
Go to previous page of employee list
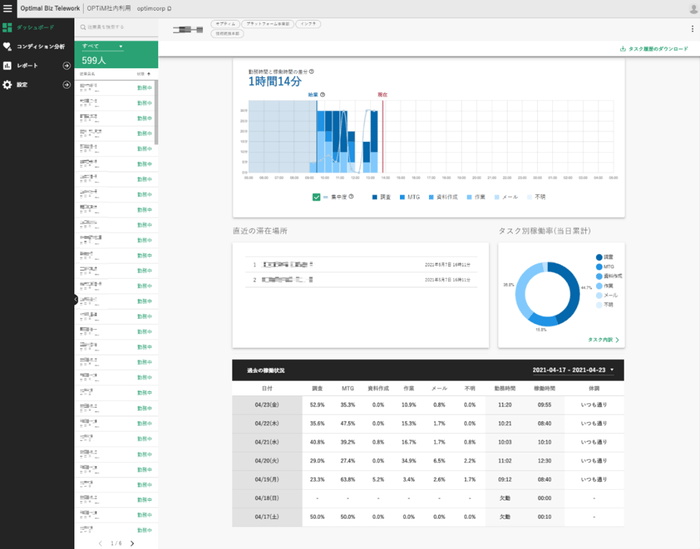click(x=98, y=543)
